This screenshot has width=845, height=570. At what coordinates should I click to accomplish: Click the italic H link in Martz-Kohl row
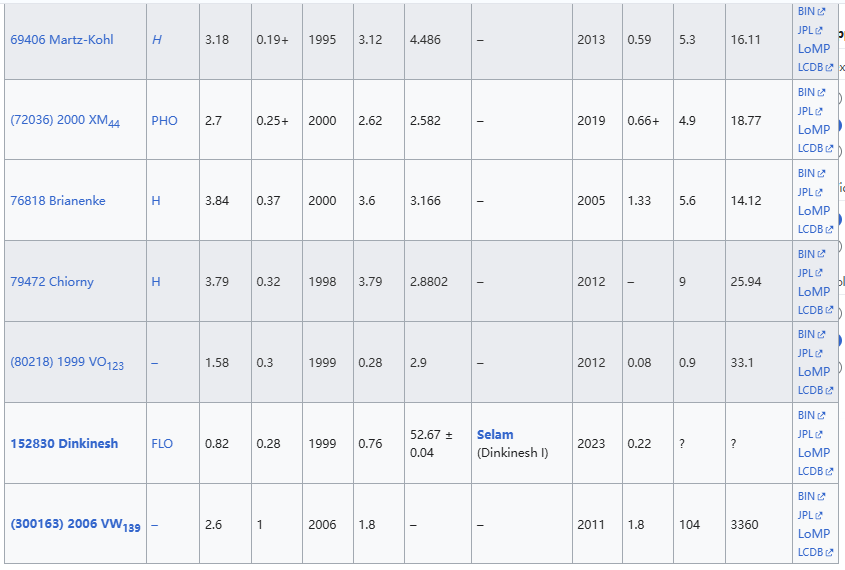(x=156, y=40)
